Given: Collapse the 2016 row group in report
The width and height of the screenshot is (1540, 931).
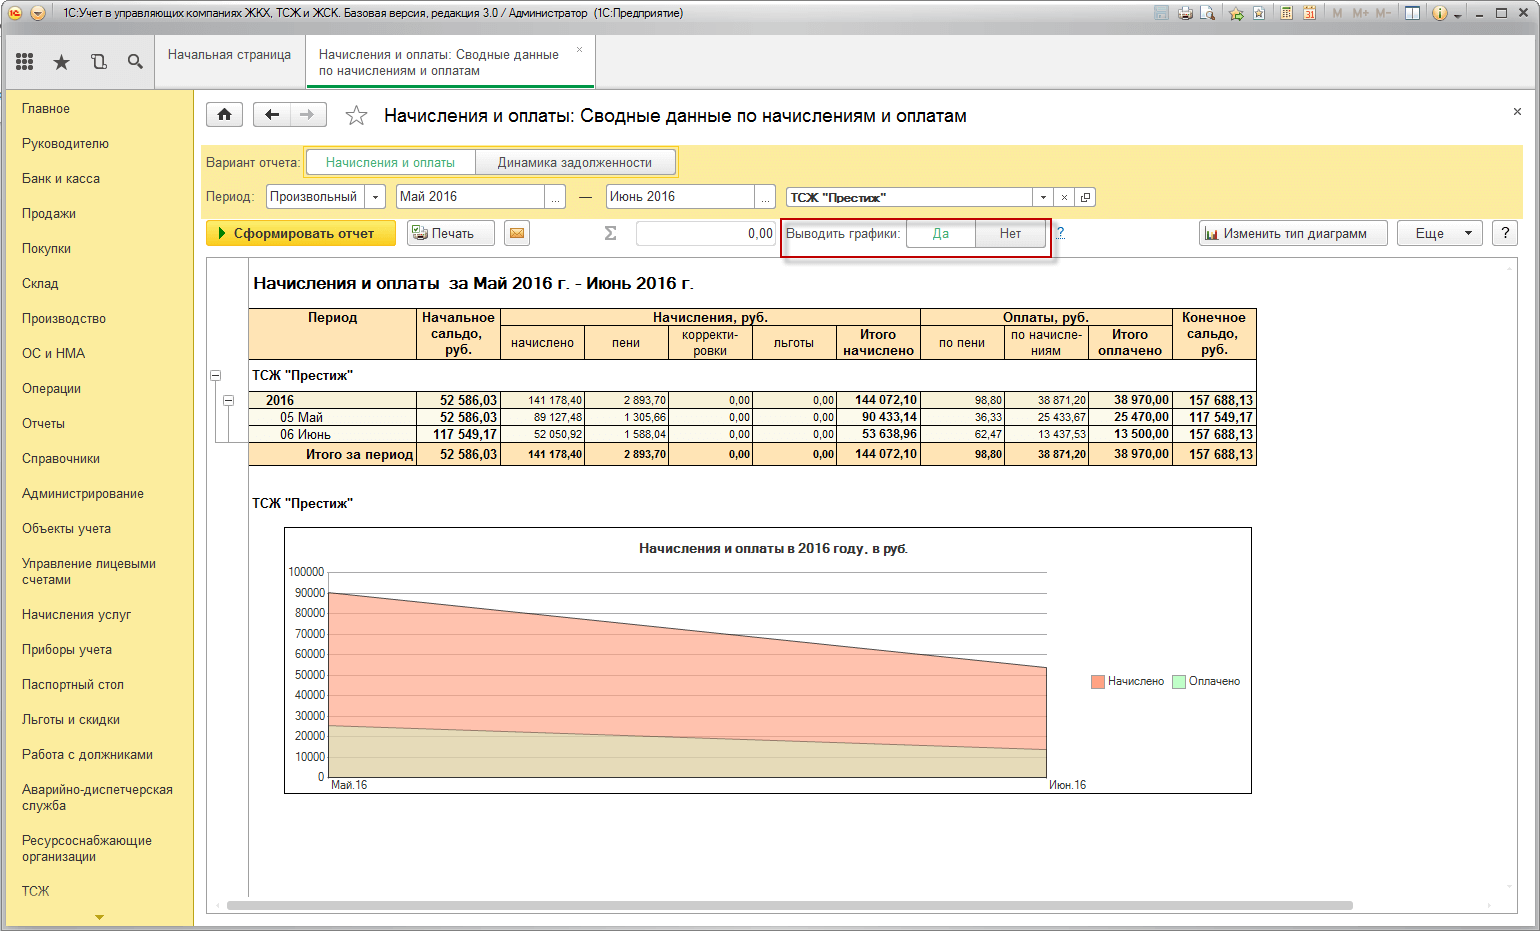Looking at the screenshot, I should [x=228, y=400].
